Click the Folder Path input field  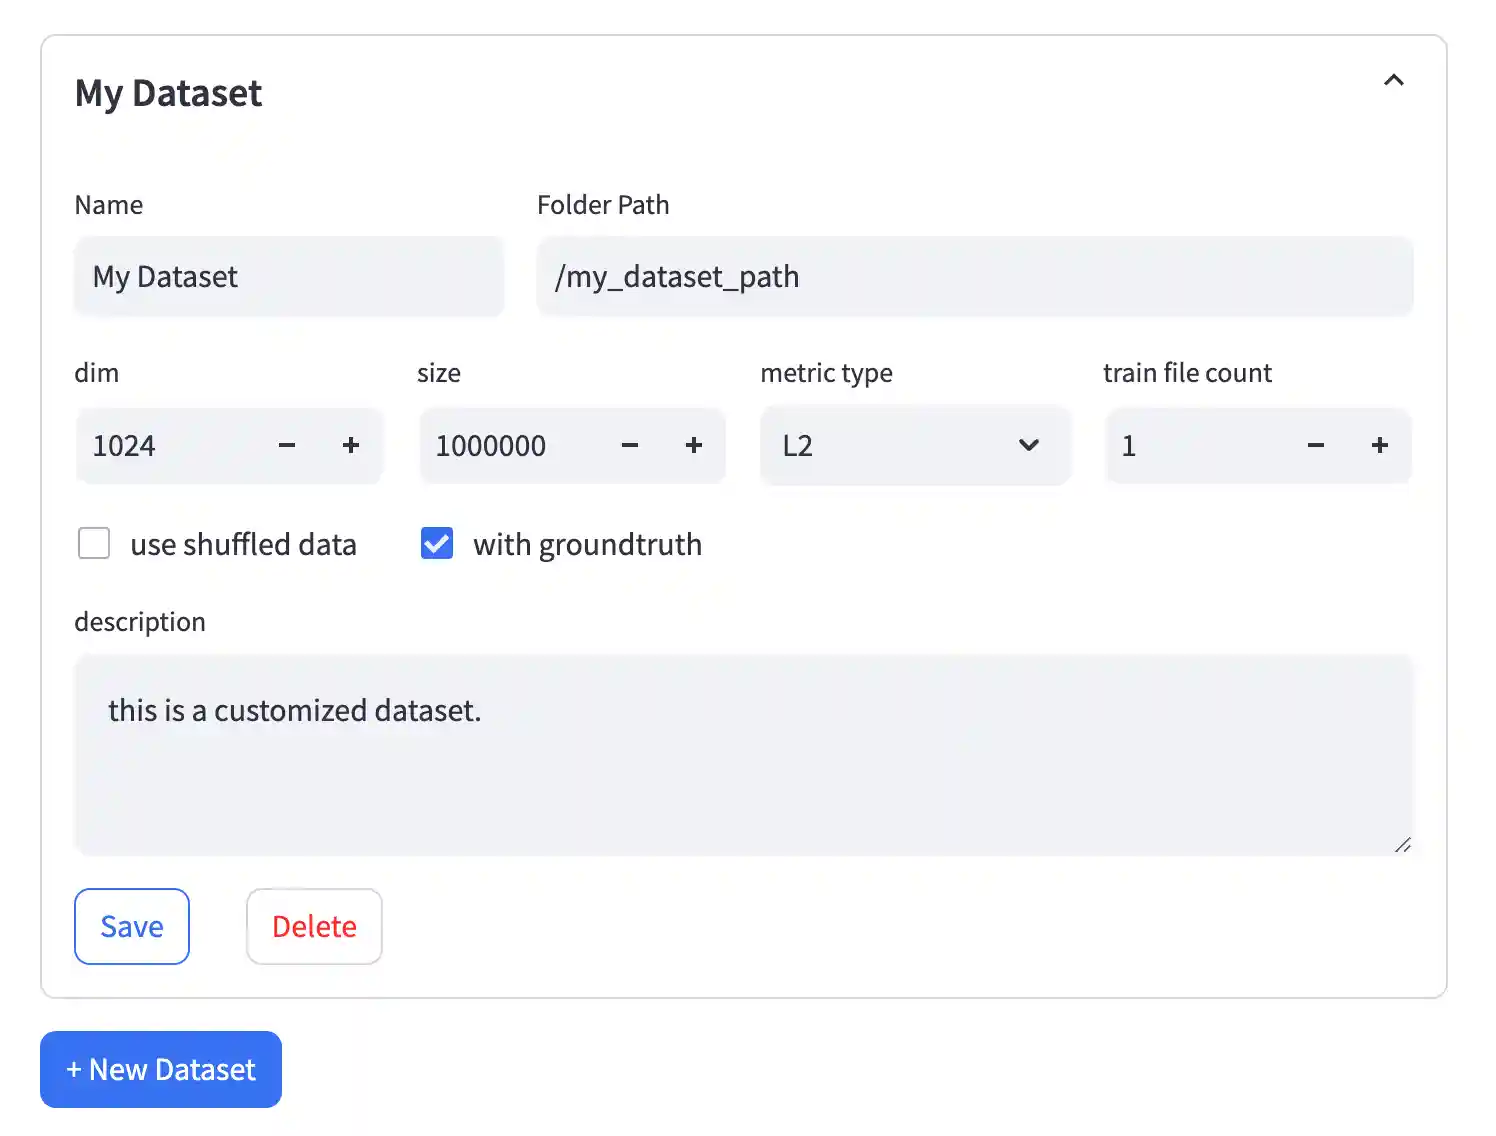(974, 277)
